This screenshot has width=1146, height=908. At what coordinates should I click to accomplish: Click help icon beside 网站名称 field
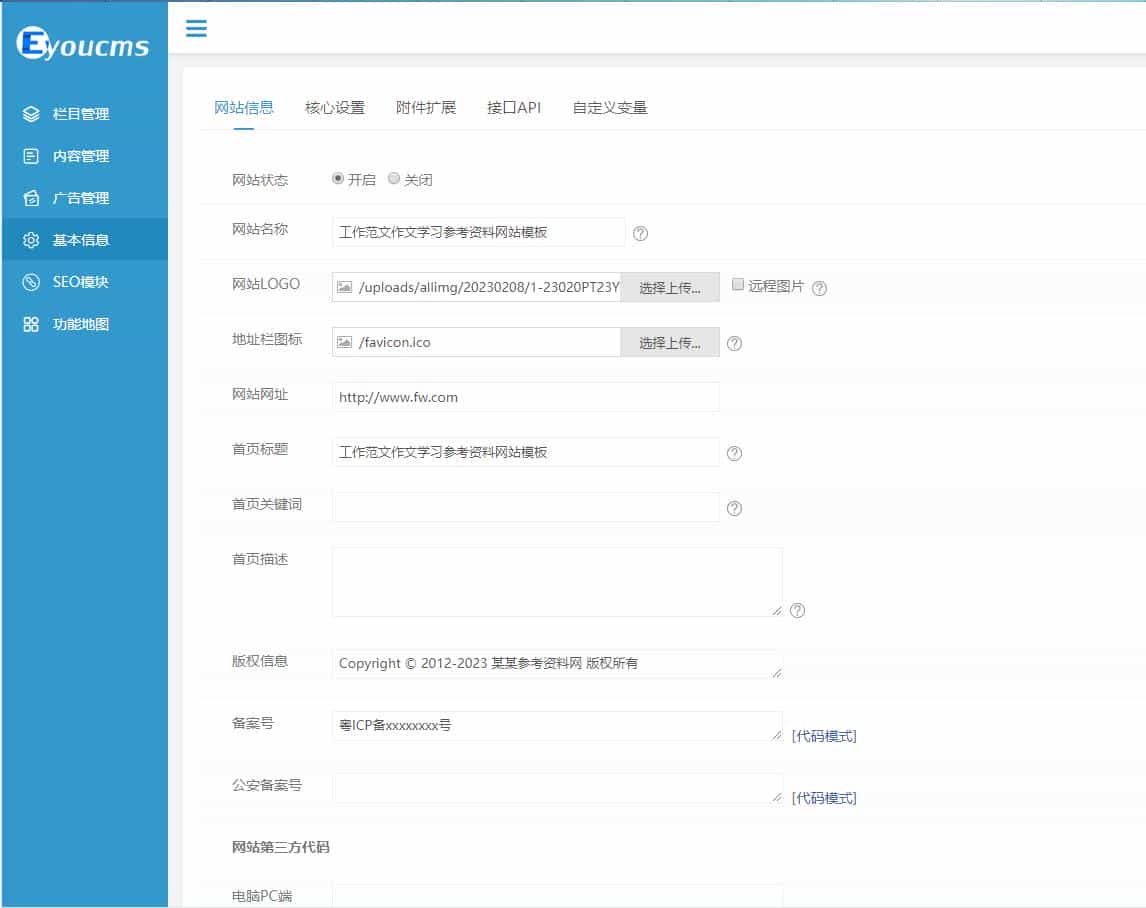tap(640, 233)
